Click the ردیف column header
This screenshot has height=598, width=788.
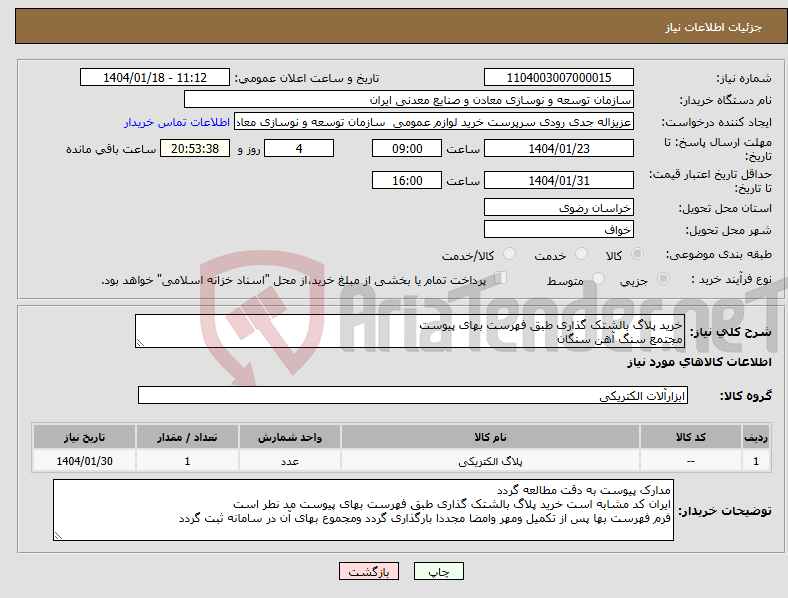coord(756,437)
